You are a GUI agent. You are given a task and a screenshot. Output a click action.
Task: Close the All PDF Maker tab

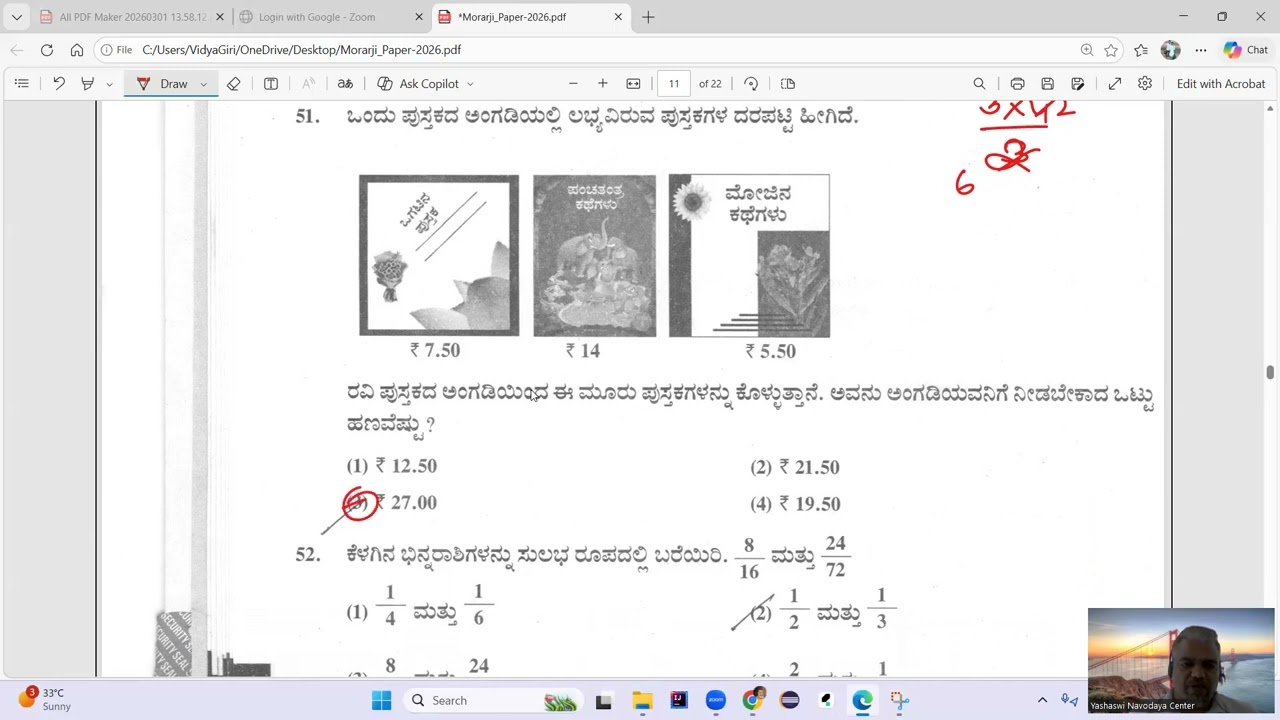pos(220,17)
